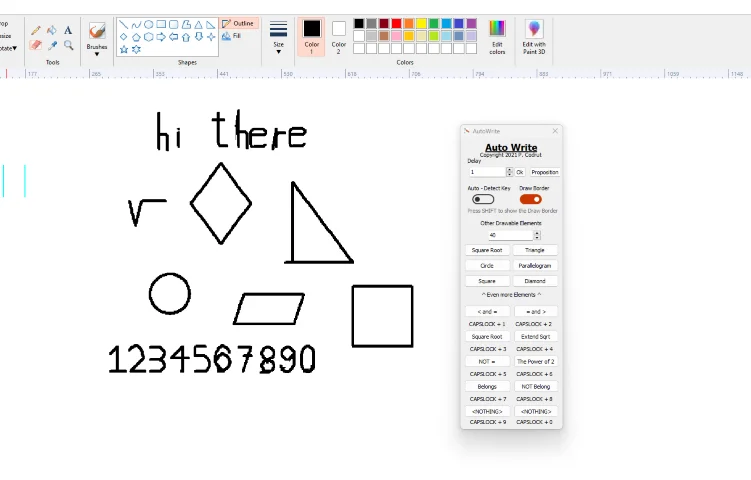
Task: Choose the Oval shape
Action: point(148,24)
